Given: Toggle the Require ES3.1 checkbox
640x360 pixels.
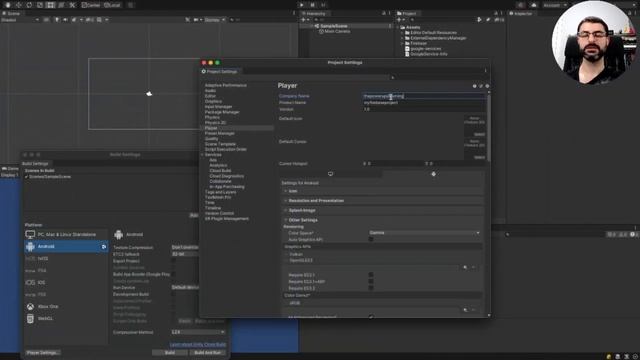Looking at the screenshot, I should point(371,275).
